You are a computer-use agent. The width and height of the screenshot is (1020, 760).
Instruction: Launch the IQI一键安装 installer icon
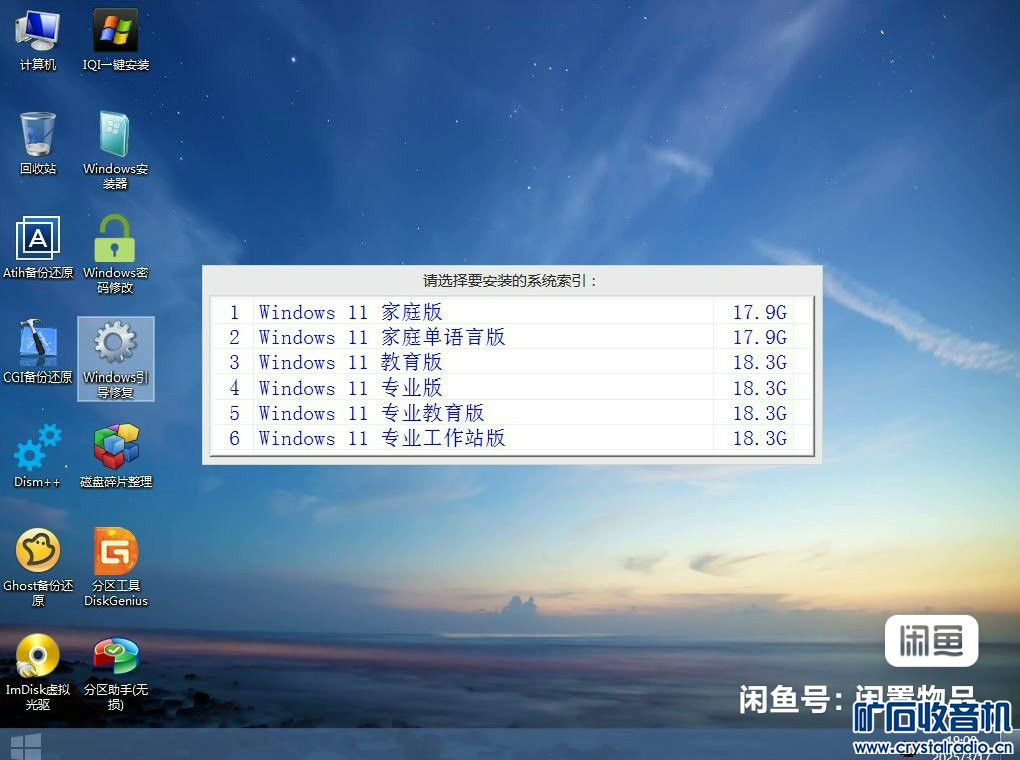(x=116, y=40)
